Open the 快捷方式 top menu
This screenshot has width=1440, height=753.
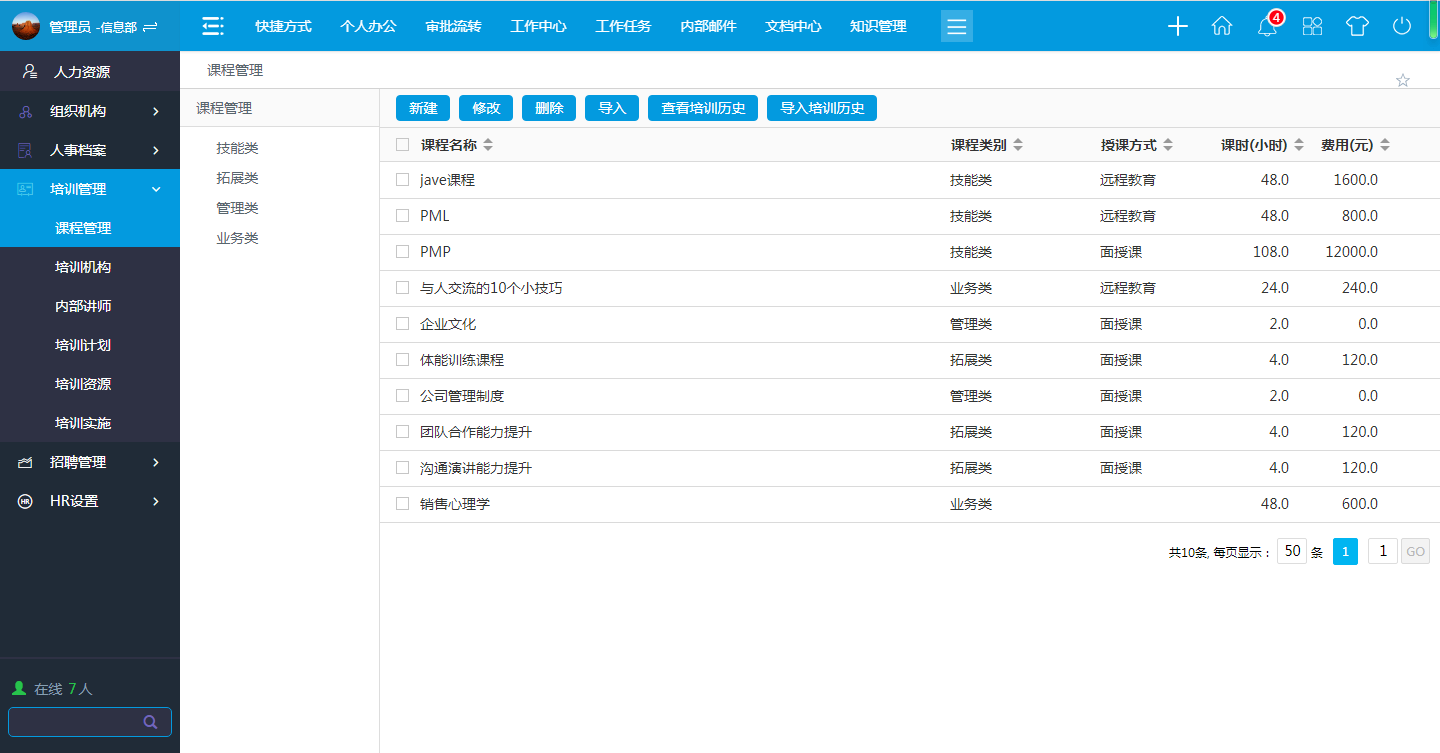point(283,26)
